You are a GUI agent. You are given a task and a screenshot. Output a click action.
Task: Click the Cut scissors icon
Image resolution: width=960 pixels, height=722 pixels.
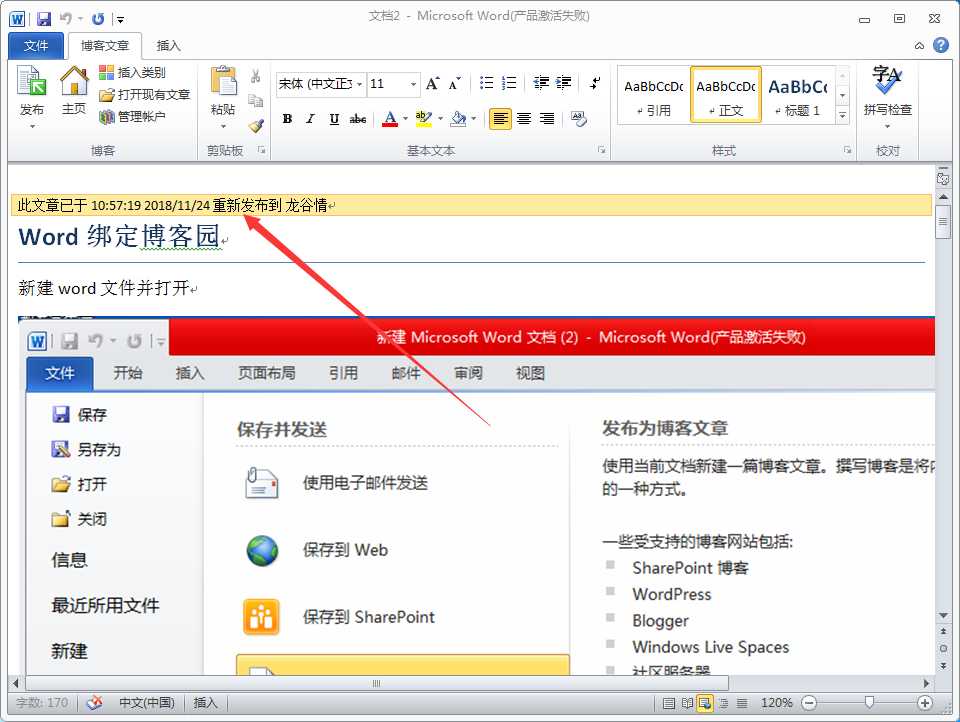(255, 76)
